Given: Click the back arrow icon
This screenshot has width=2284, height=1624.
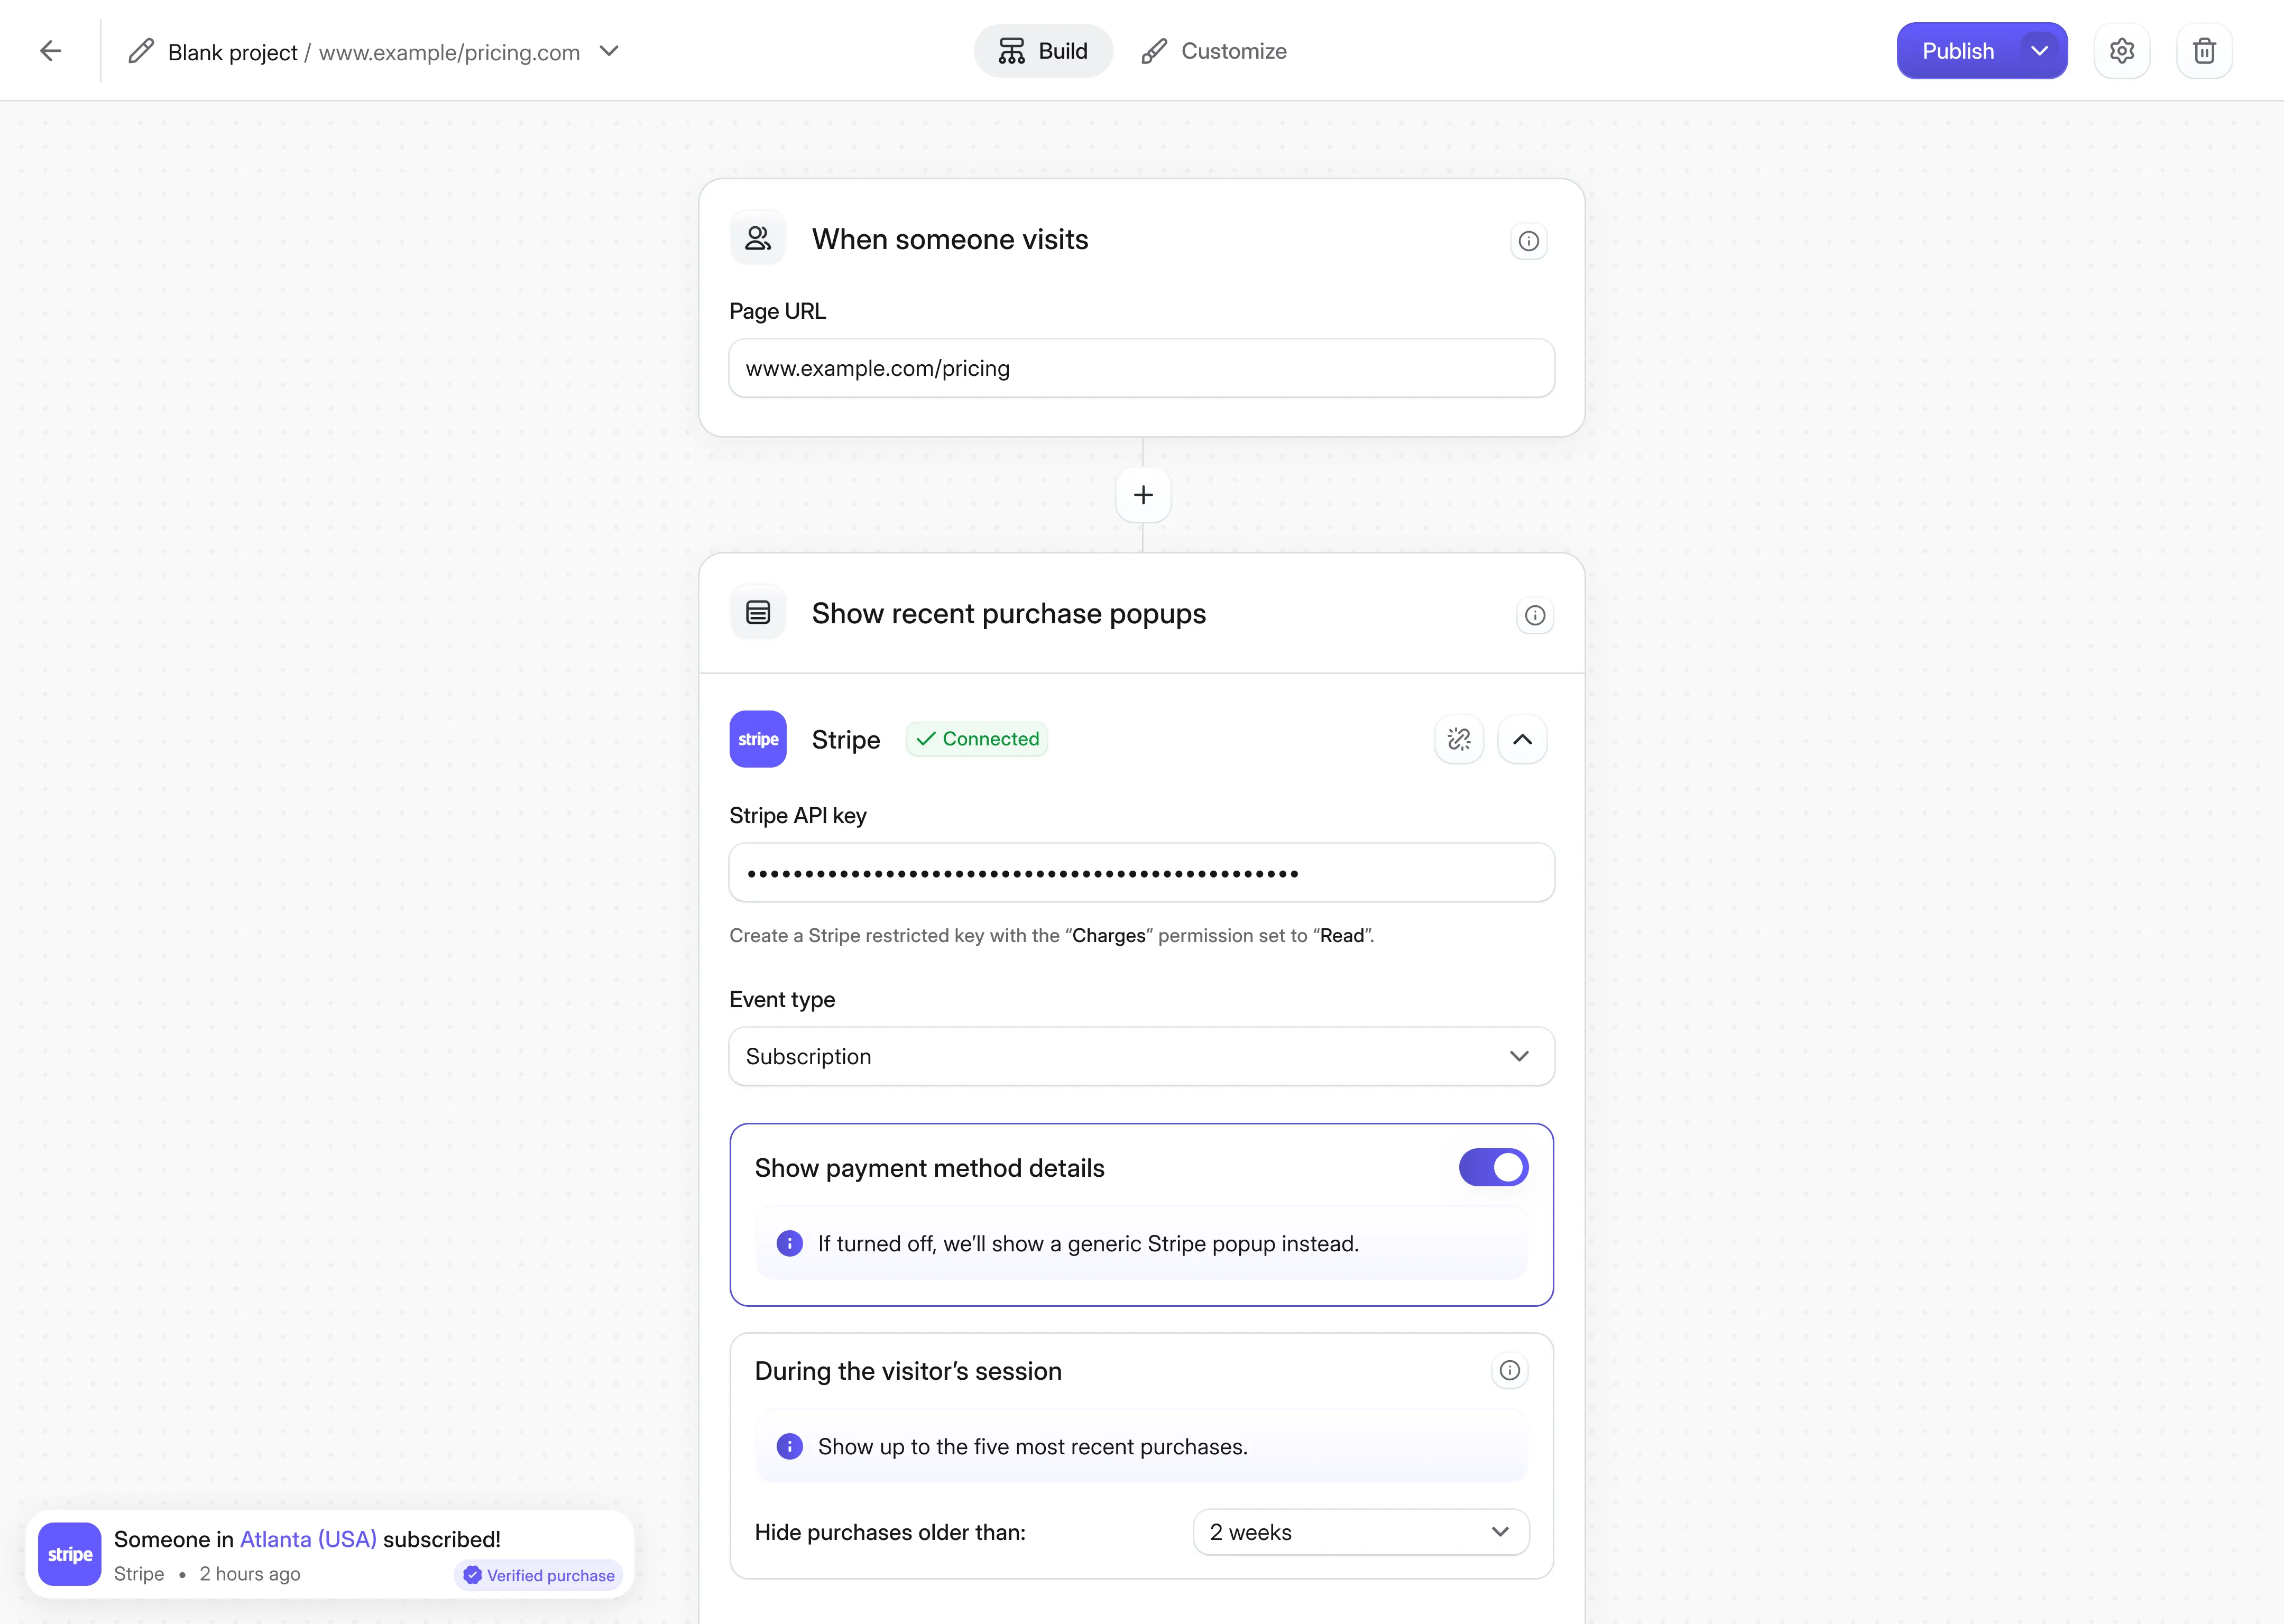Looking at the screenshot, I should [x=51, y=51].
